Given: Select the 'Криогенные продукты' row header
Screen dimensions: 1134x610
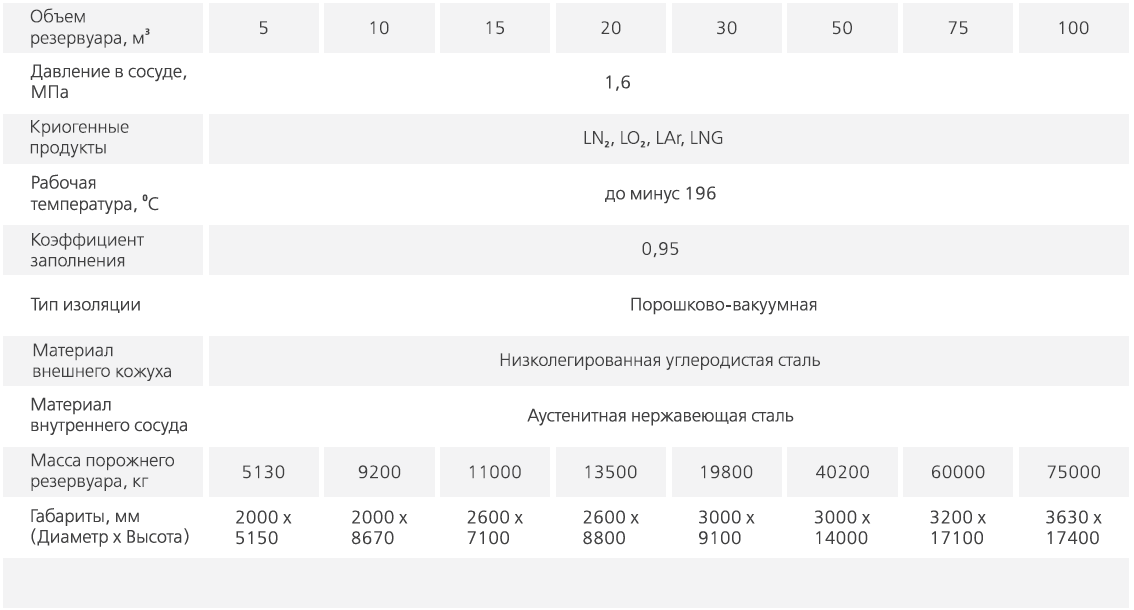Looking at the screenshot, I should point(103,138).
